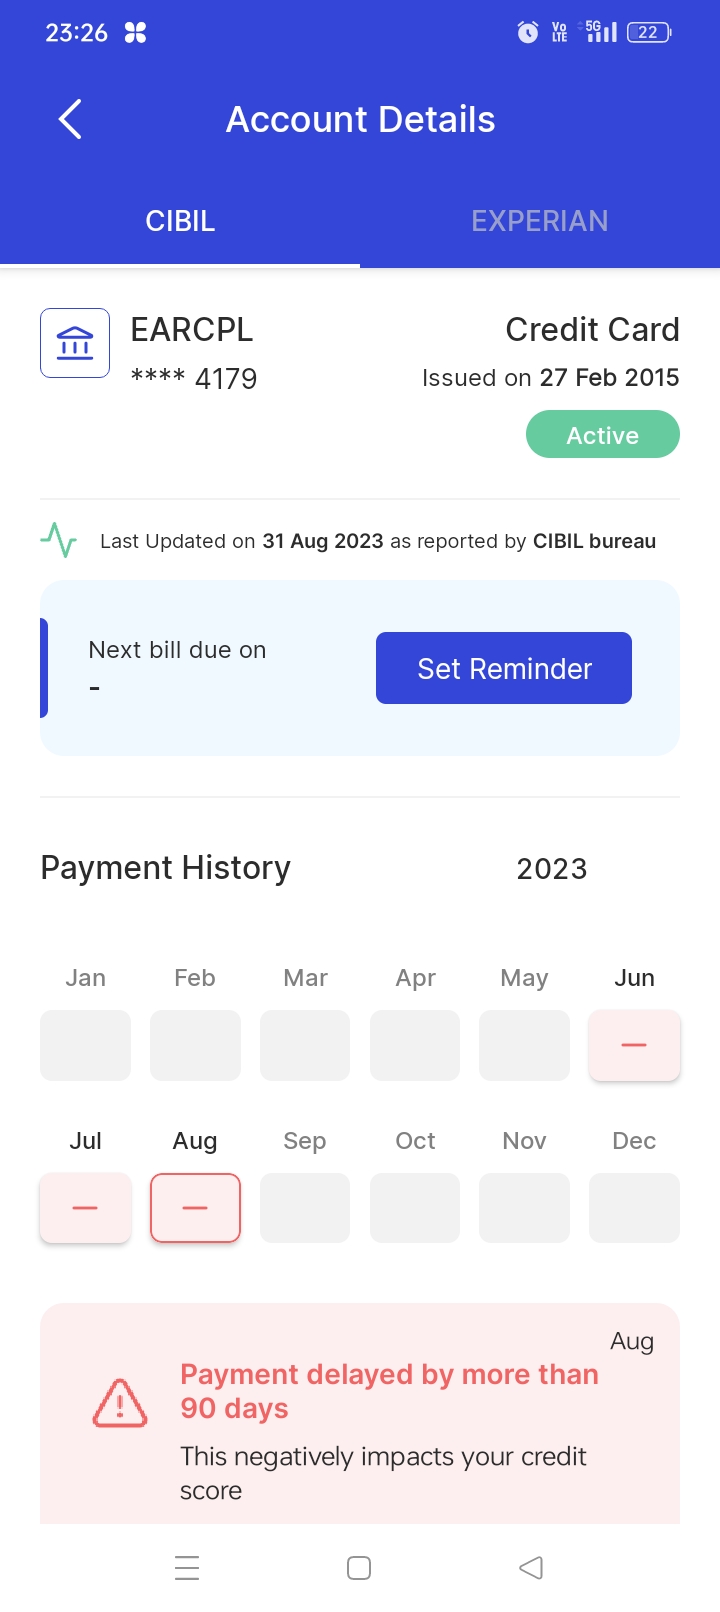This screenshot has height=1612, width=720.
Task: Tap the Android recent apps menu icon
Action: (x=187, y=1568)
